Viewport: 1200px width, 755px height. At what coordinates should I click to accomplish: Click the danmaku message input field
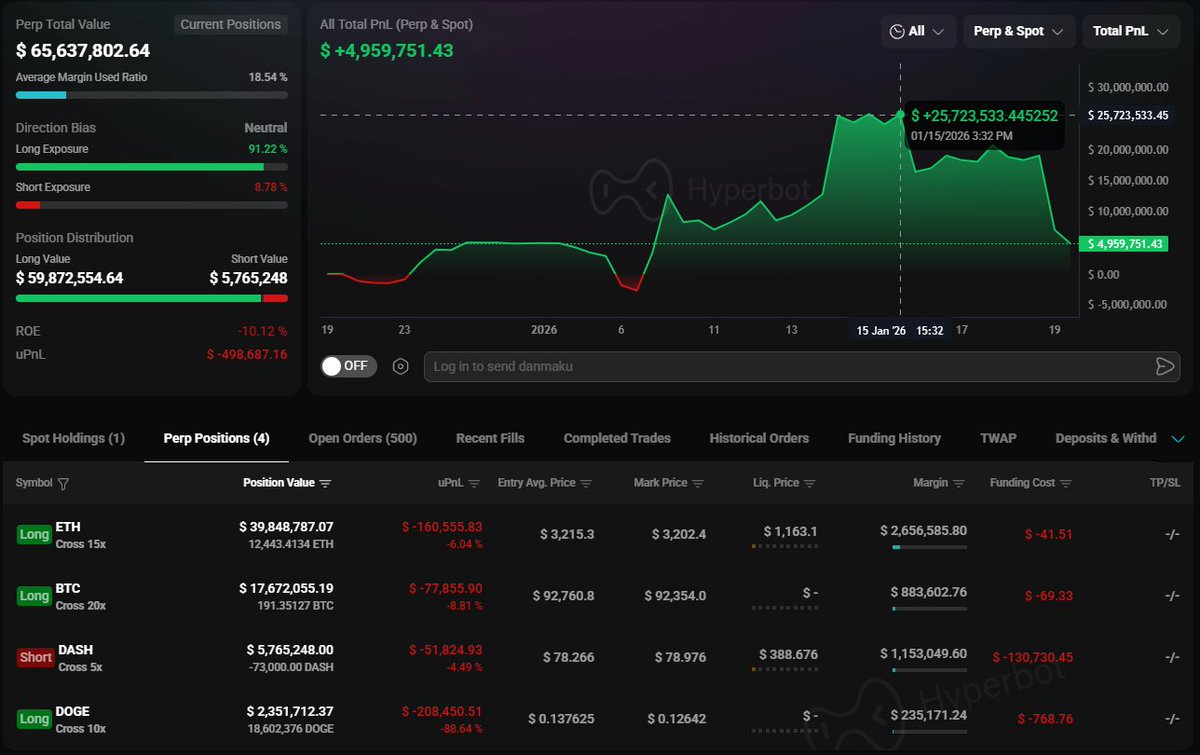pos(780,366)
